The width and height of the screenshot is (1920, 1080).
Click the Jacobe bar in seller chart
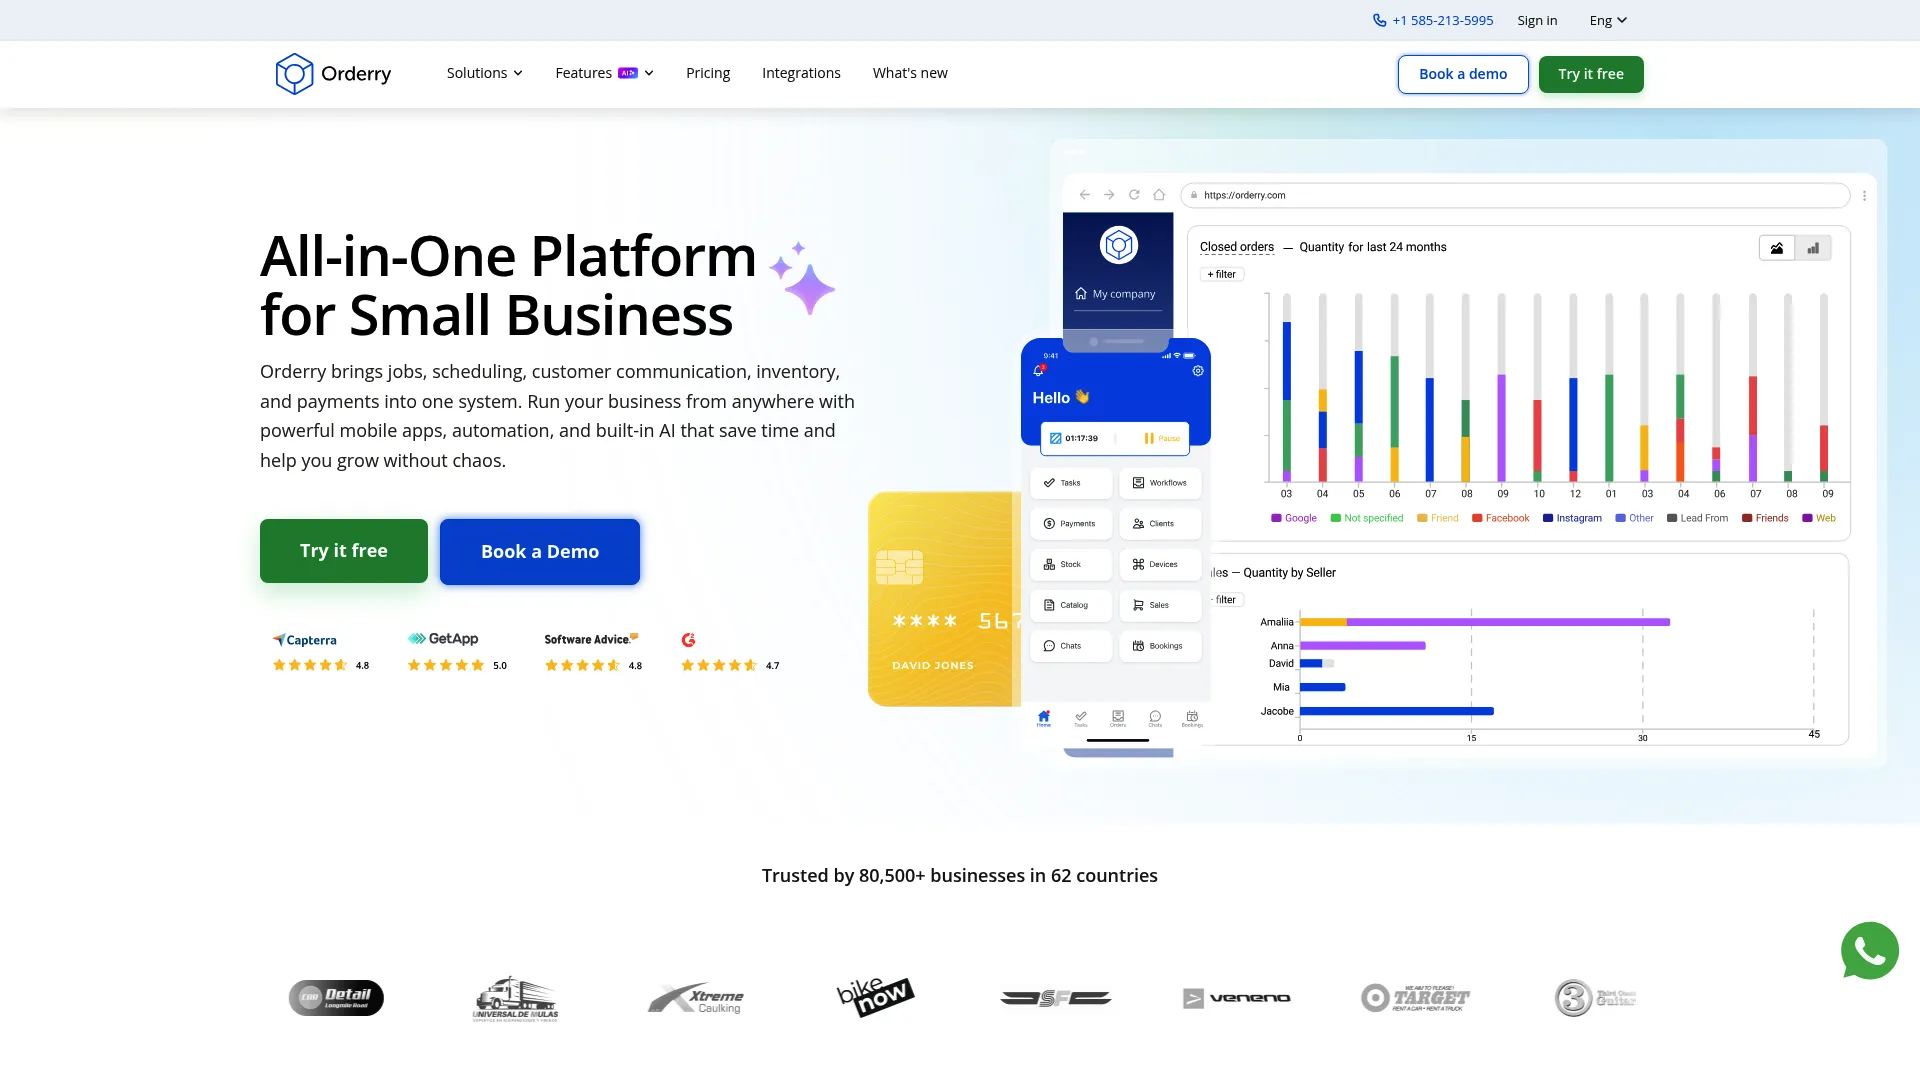pyautogui.click(x=1397, y=711)
